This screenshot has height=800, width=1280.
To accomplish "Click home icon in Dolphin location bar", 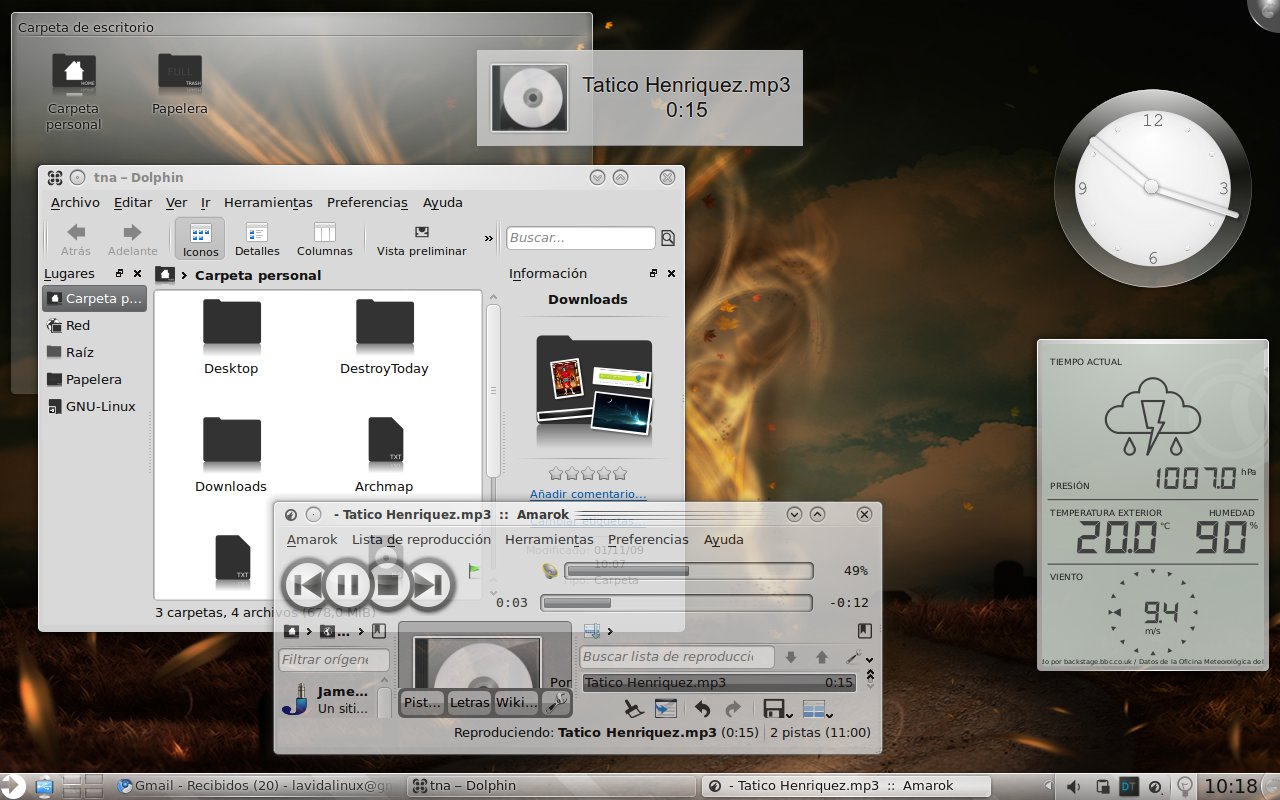I will [165, 274].
